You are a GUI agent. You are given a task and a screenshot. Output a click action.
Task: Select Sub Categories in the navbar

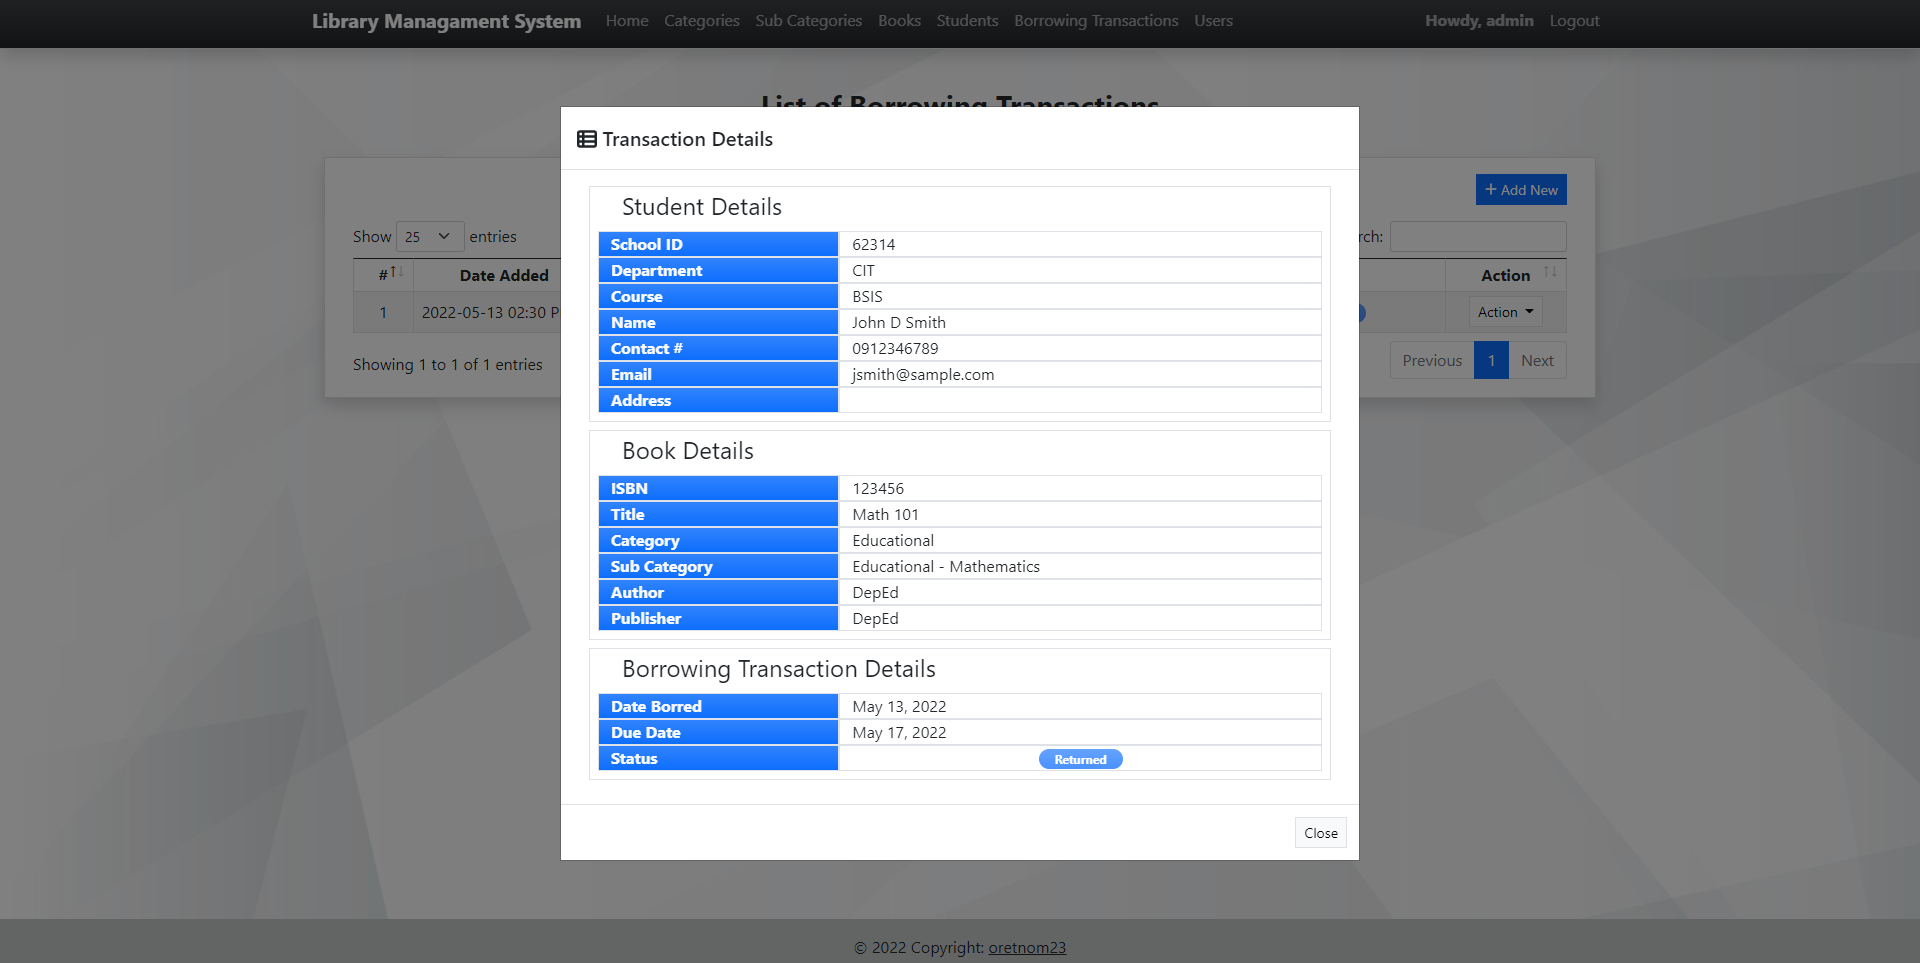tap(807, 20)
